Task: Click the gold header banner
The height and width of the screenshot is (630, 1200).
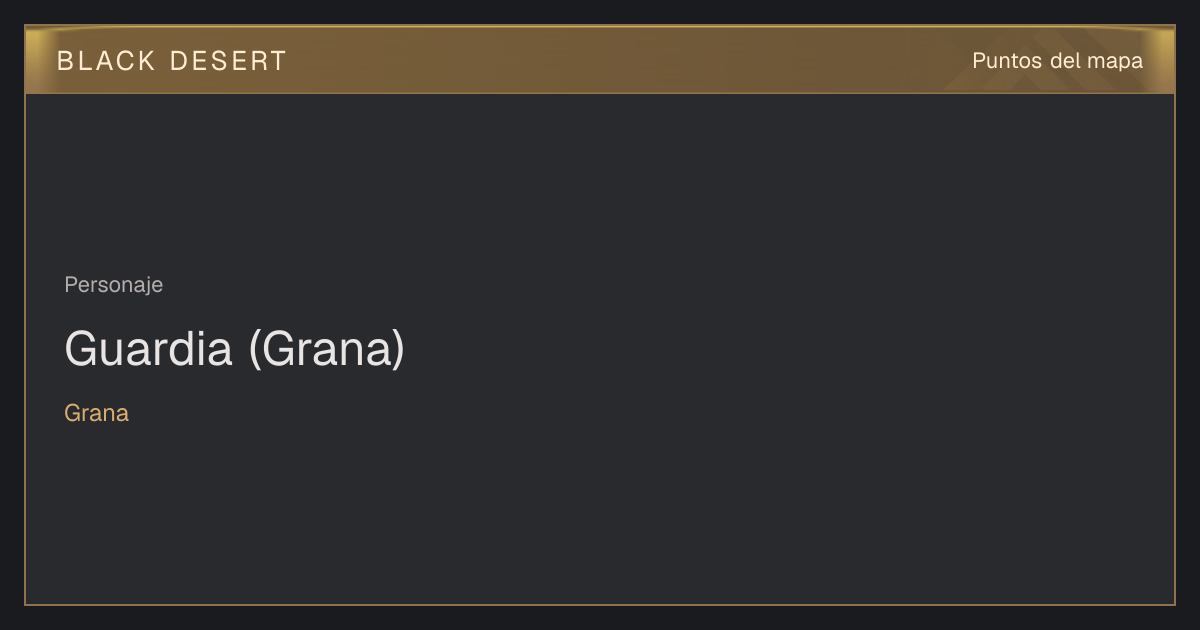Action: (x=600, y=60)
